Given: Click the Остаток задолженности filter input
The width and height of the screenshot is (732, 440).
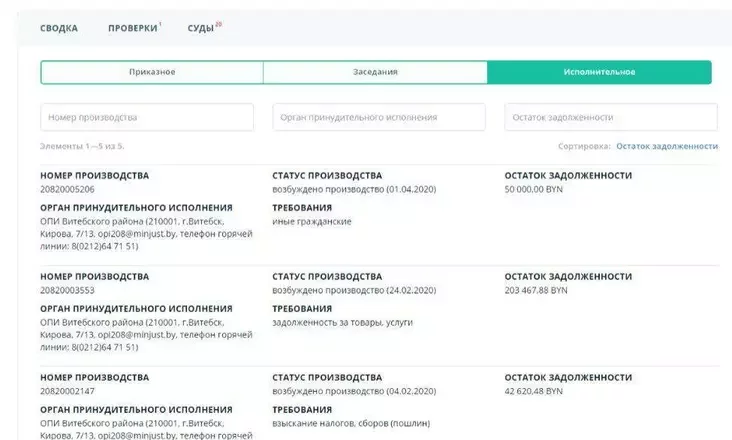Looking at the screenshot, I should [610, 117].
